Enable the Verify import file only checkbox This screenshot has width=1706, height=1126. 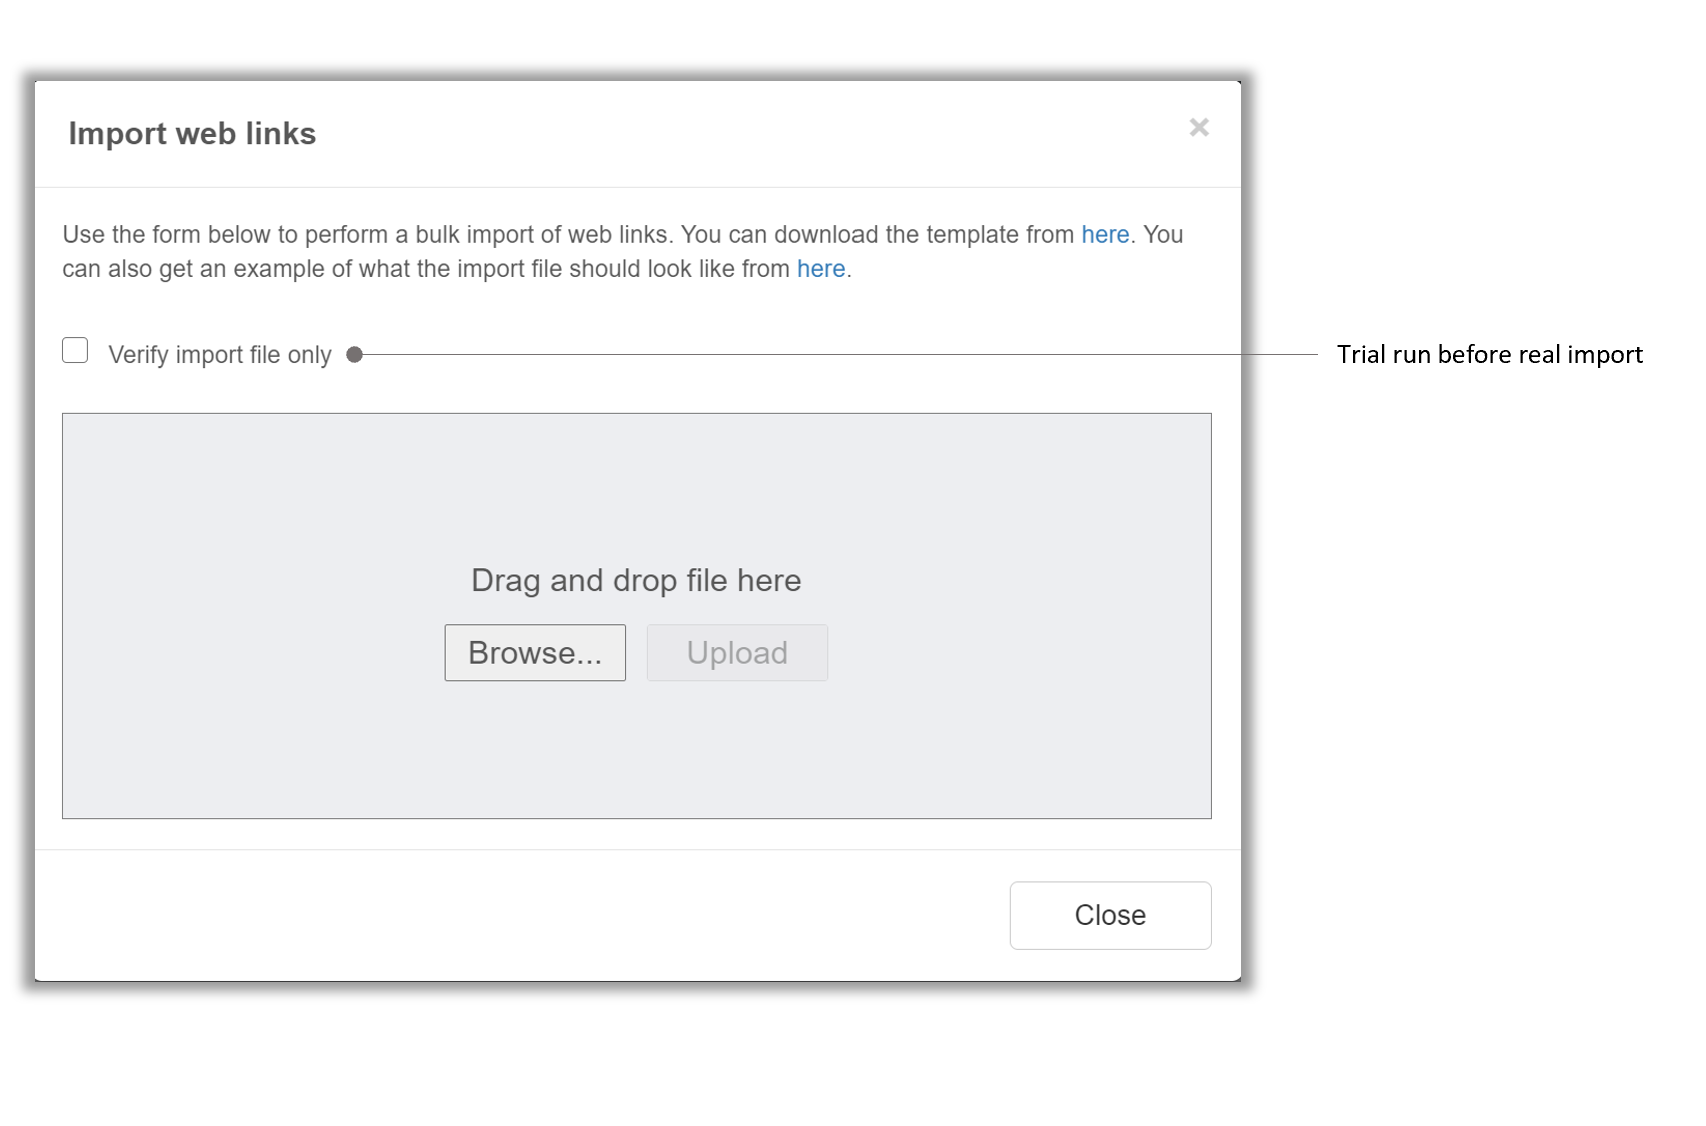[75, 350]
